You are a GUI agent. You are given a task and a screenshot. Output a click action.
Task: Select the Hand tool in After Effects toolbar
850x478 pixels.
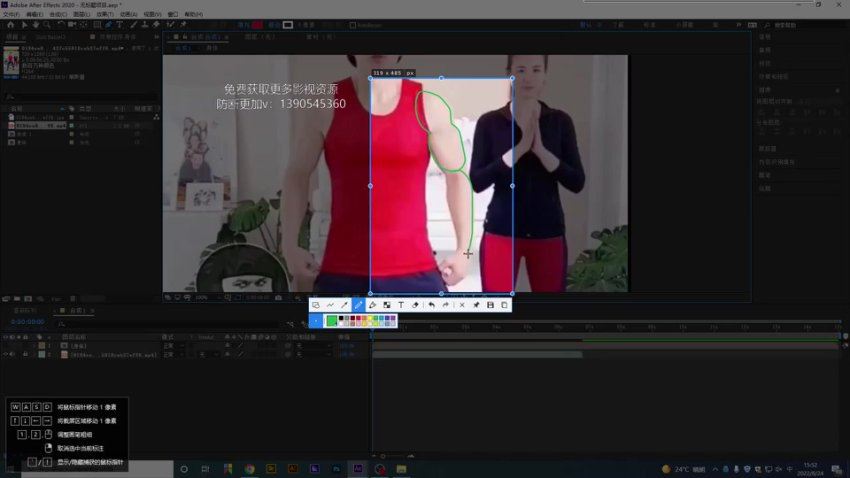pyautogui.click(x=36, y=25)
